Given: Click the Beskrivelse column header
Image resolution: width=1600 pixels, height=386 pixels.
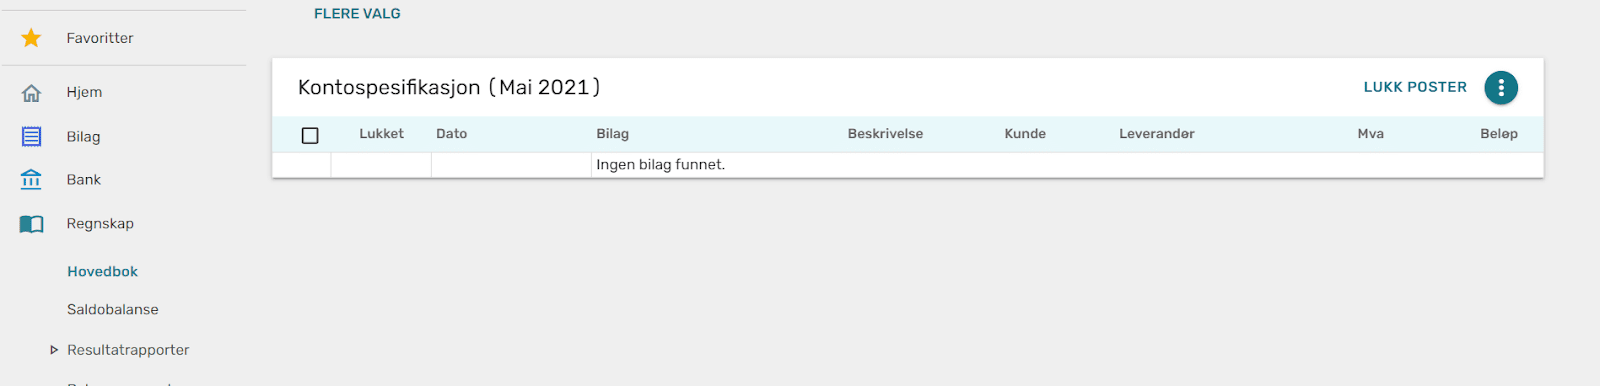Looking at the screenshot, I should coord(885,134).
